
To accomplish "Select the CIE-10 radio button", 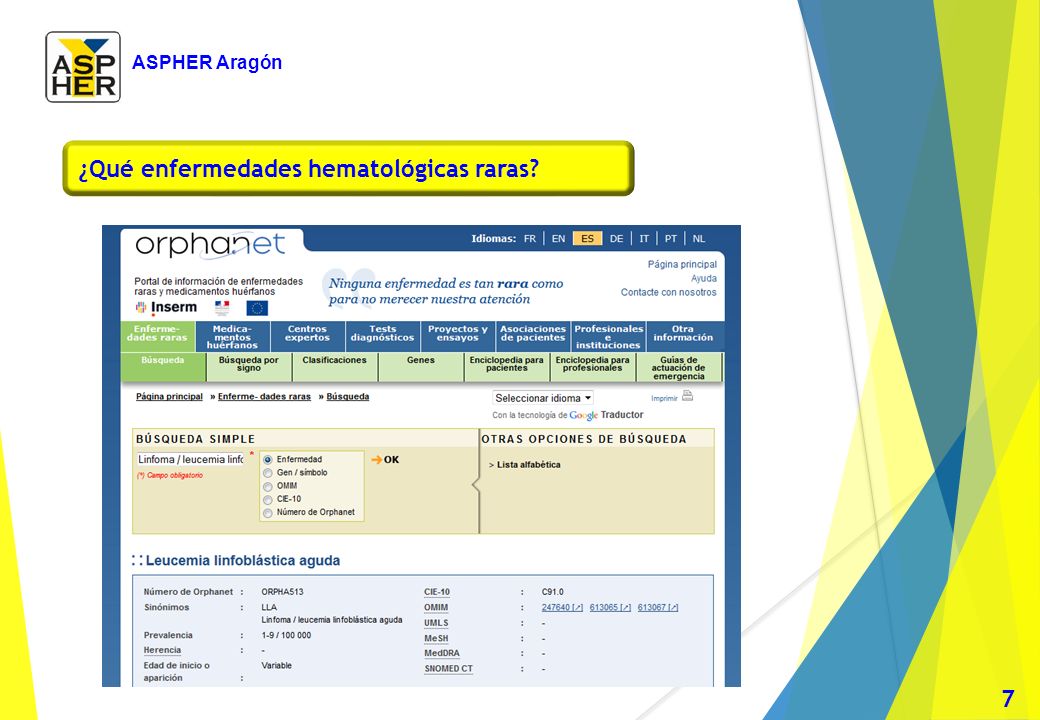I will pyautogui.click(x=267, y=499).
